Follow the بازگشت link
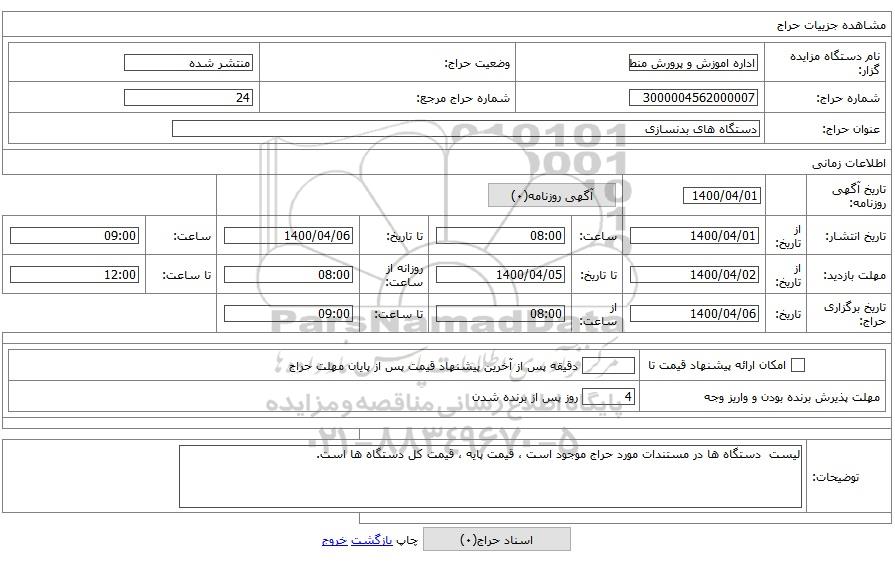This screenshot has width=895, height=576. tap(372, 540)
